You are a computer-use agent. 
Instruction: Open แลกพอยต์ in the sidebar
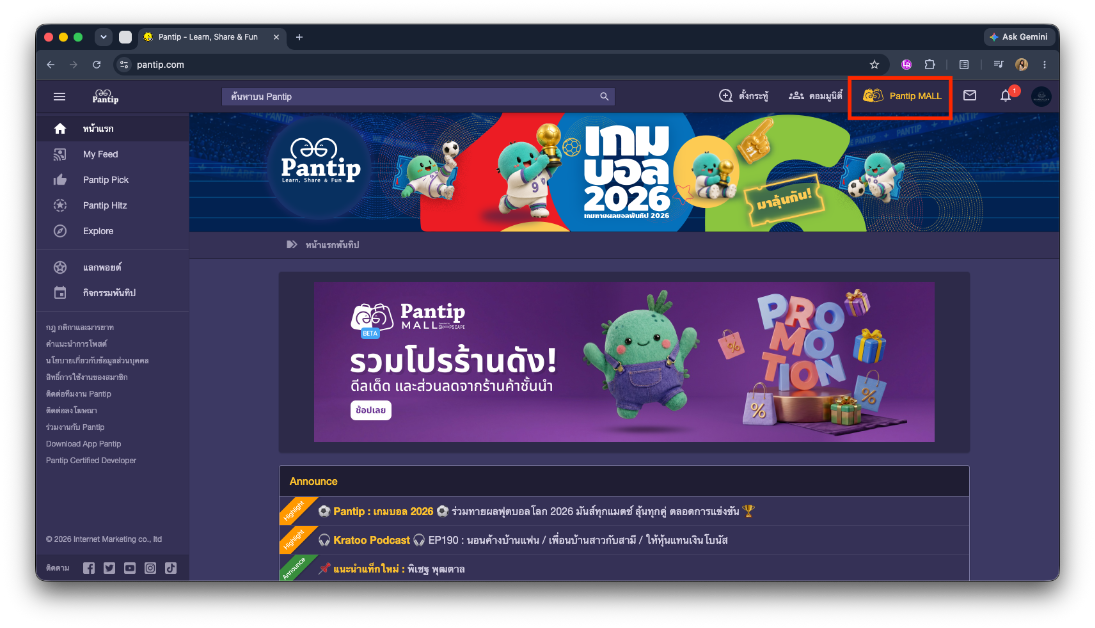(x=112, y=268)
